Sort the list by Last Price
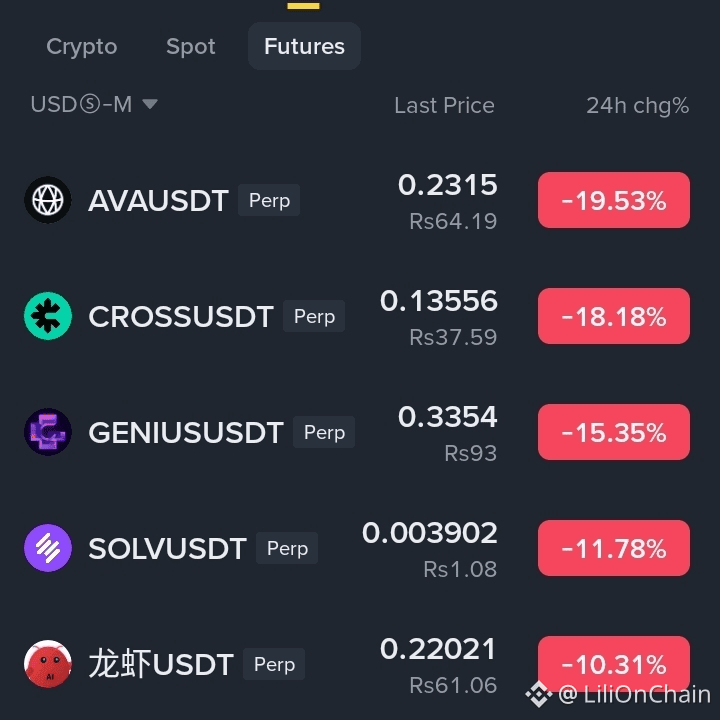Viewport: 720px width, 720px height. [444, 106]
